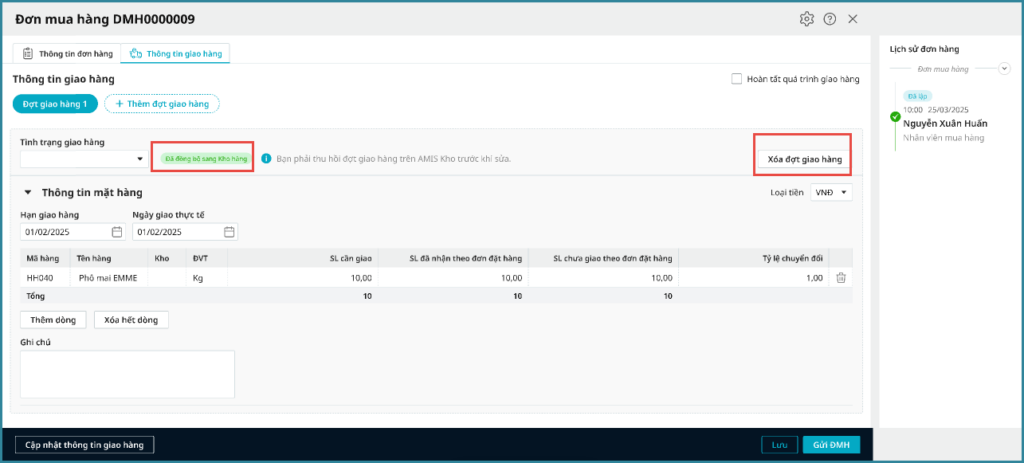Click Nguyễn Xuân Huấn in order history
This screenshot has height=463, width=1024.
(x=945, y=123)
